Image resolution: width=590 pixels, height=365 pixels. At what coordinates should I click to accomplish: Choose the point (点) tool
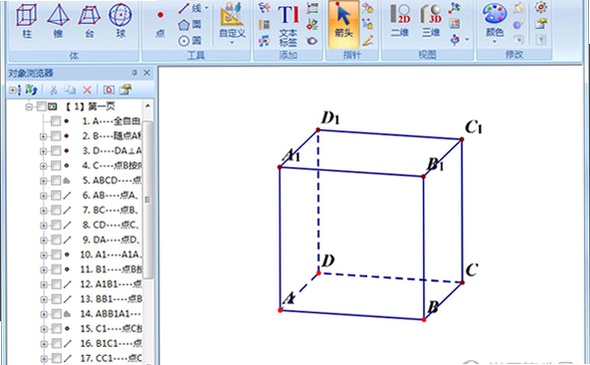pyautogui.click(x=160, y=24)
